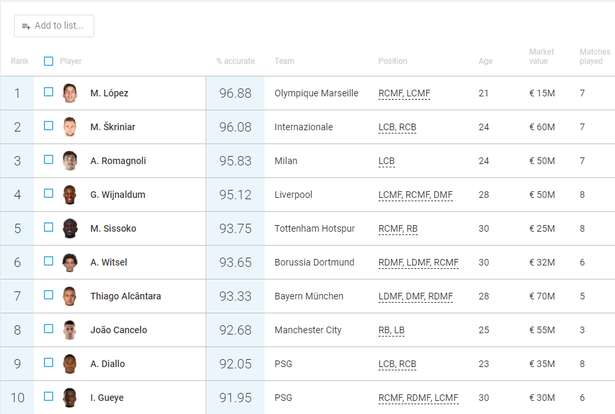Sort by the % accurate column header
The image size is (615, 414).
click(x=235, y=61)
